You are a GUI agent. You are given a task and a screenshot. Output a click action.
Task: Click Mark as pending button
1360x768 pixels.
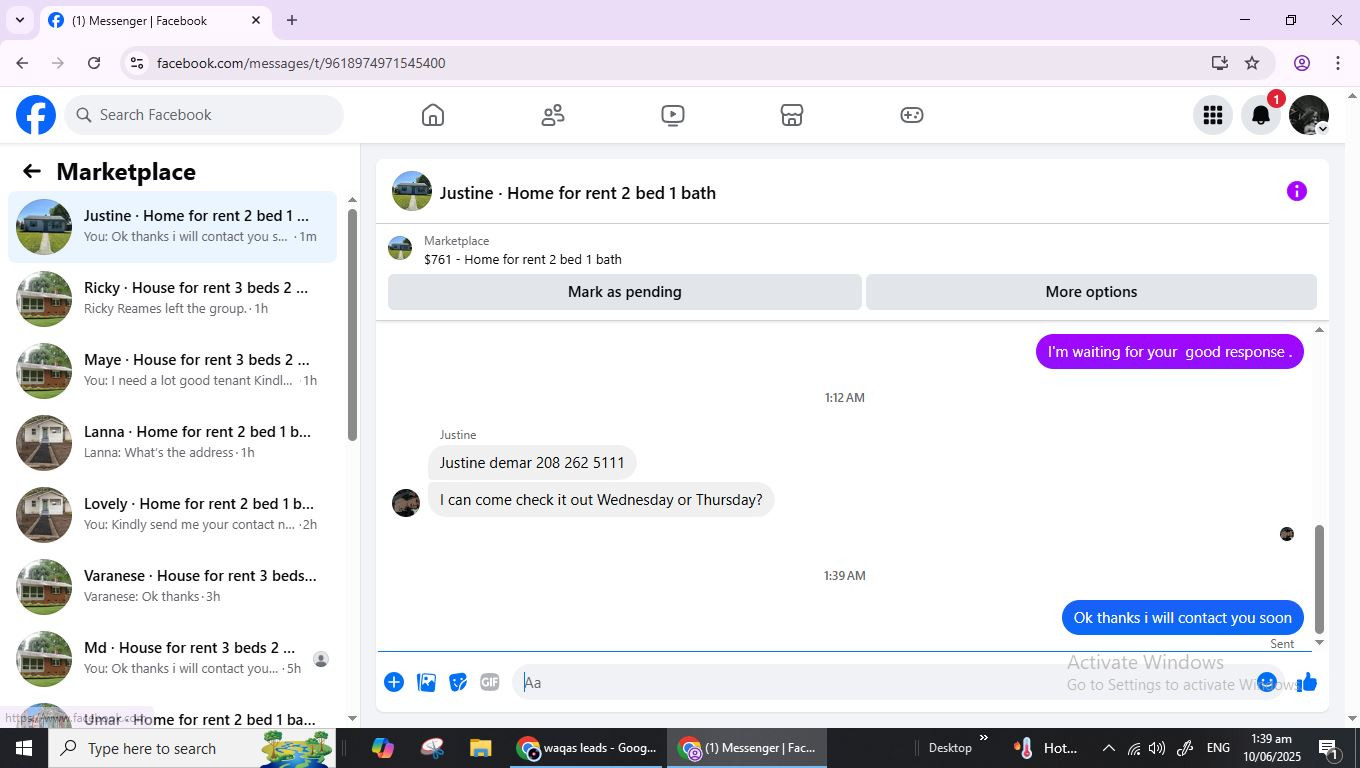[625, 292]
